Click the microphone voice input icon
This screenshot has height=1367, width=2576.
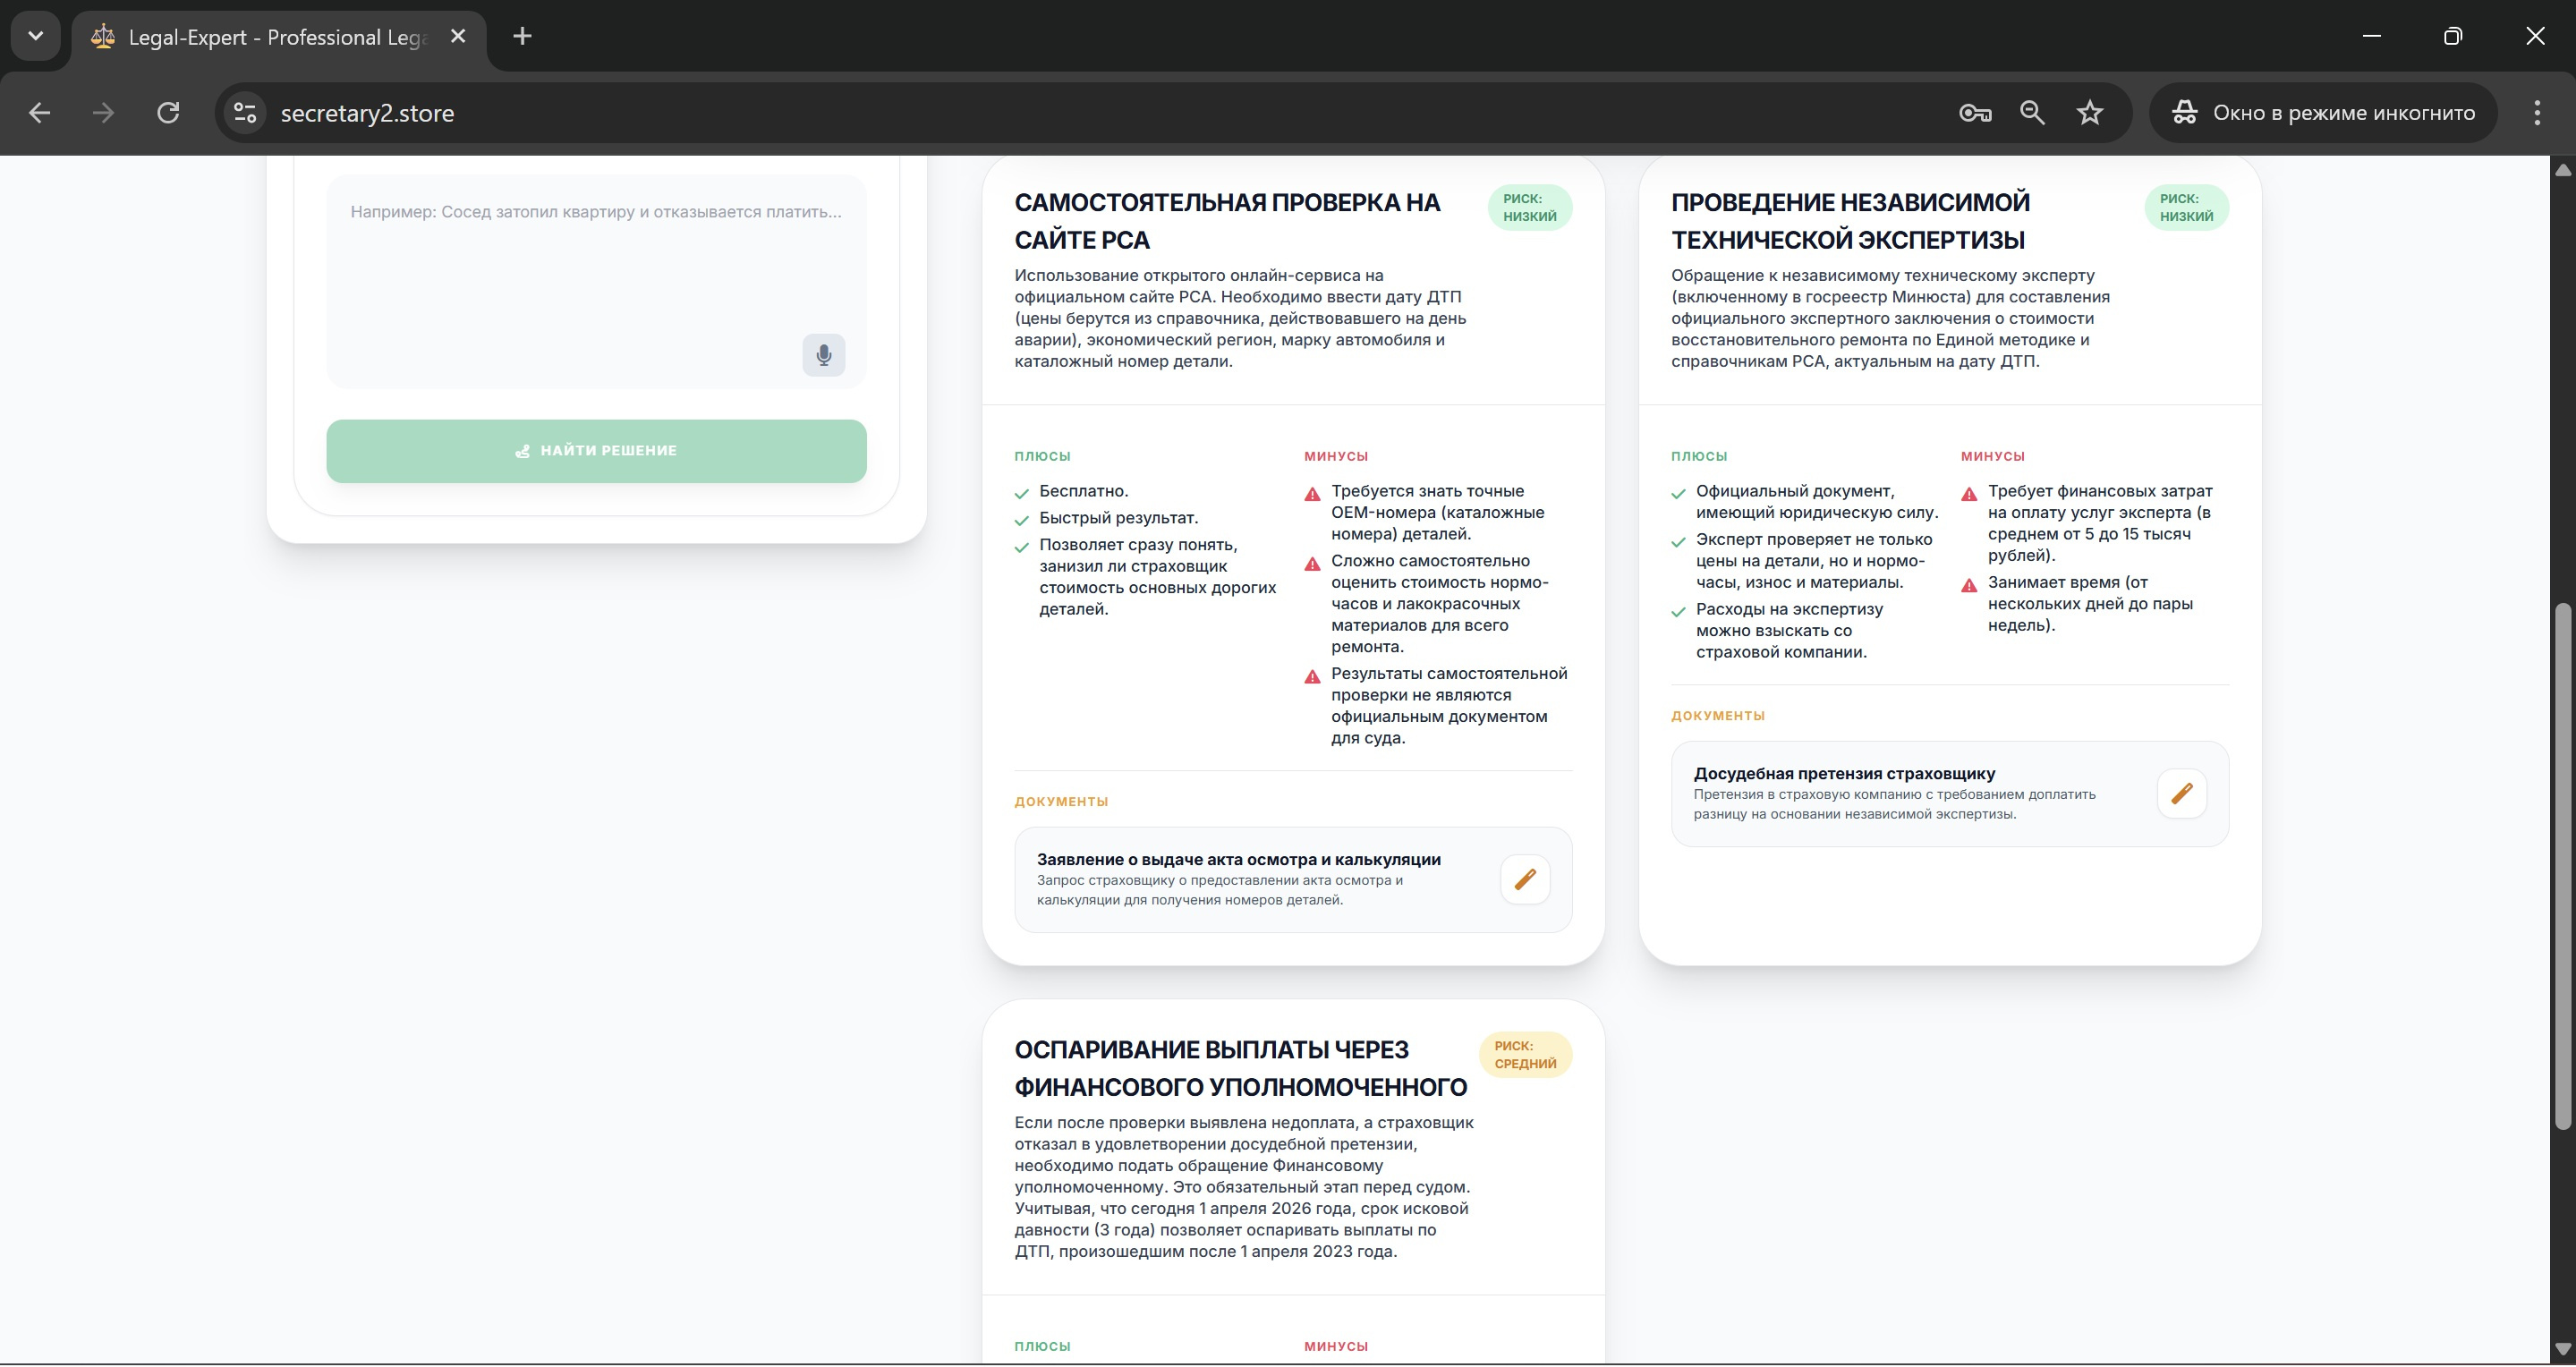[823, 355]
